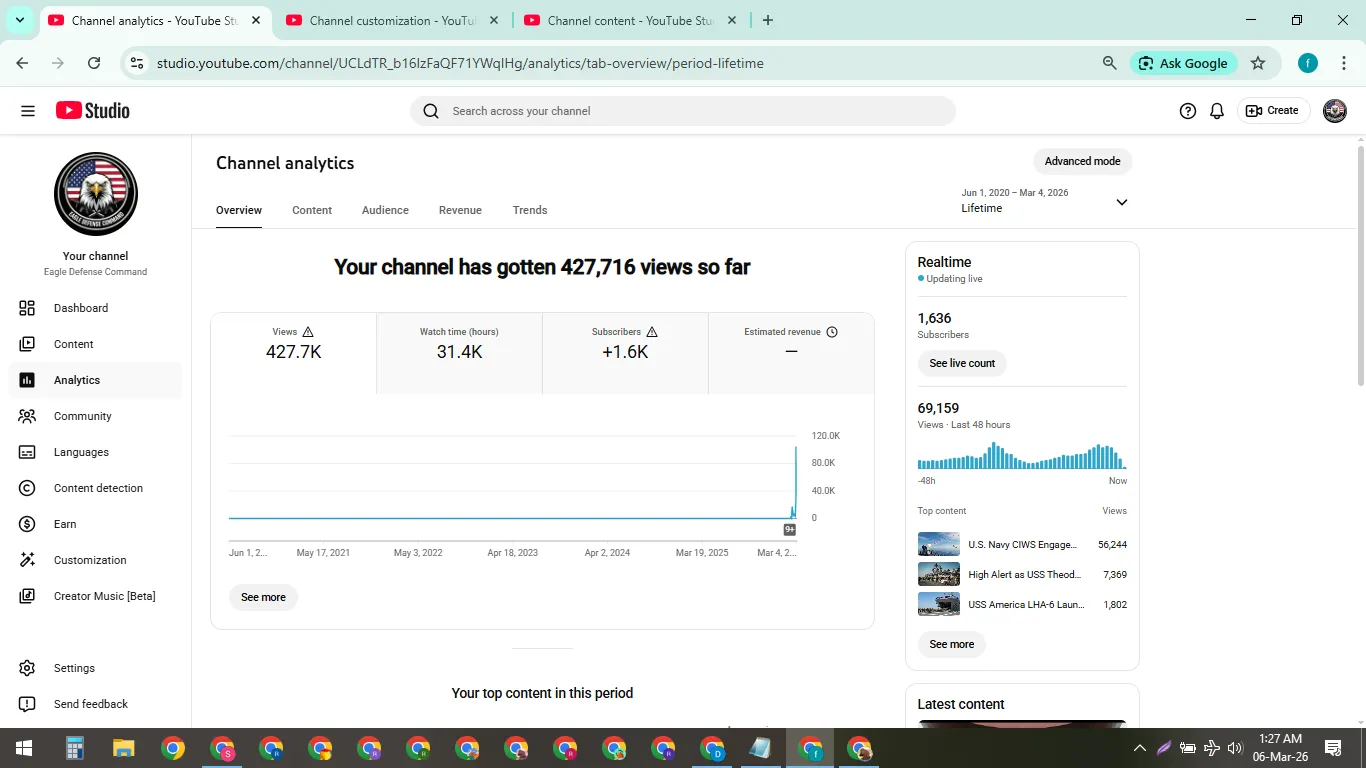Switch to the Trends tab
Viewport: 1366px width, 768px height.
click(530, 210)
